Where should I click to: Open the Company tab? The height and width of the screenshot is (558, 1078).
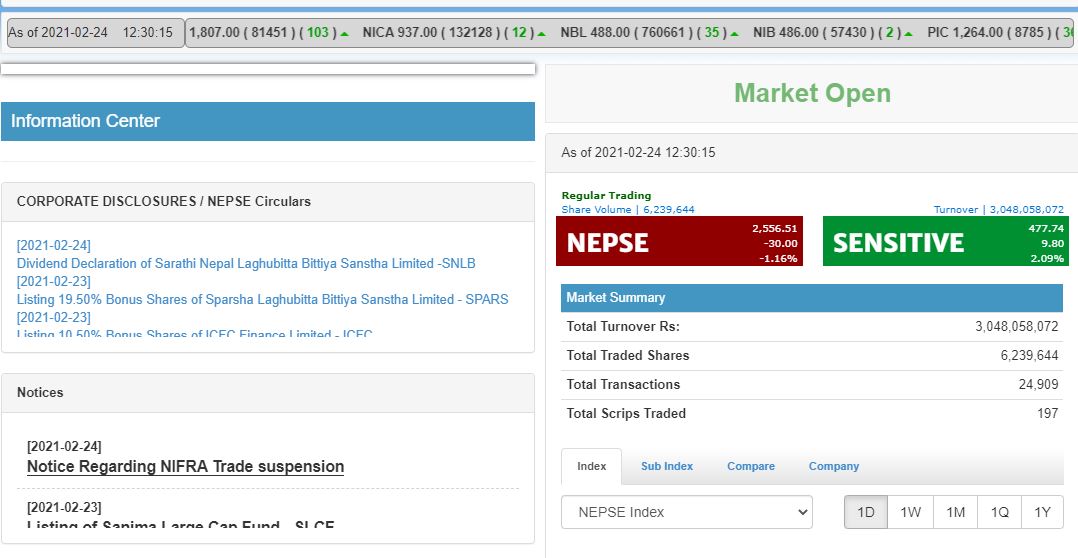(833, 466)
